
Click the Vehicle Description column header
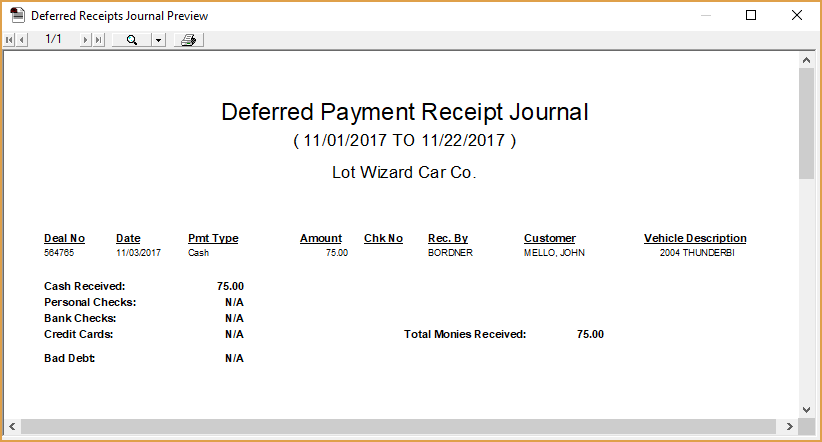point(695,239)
